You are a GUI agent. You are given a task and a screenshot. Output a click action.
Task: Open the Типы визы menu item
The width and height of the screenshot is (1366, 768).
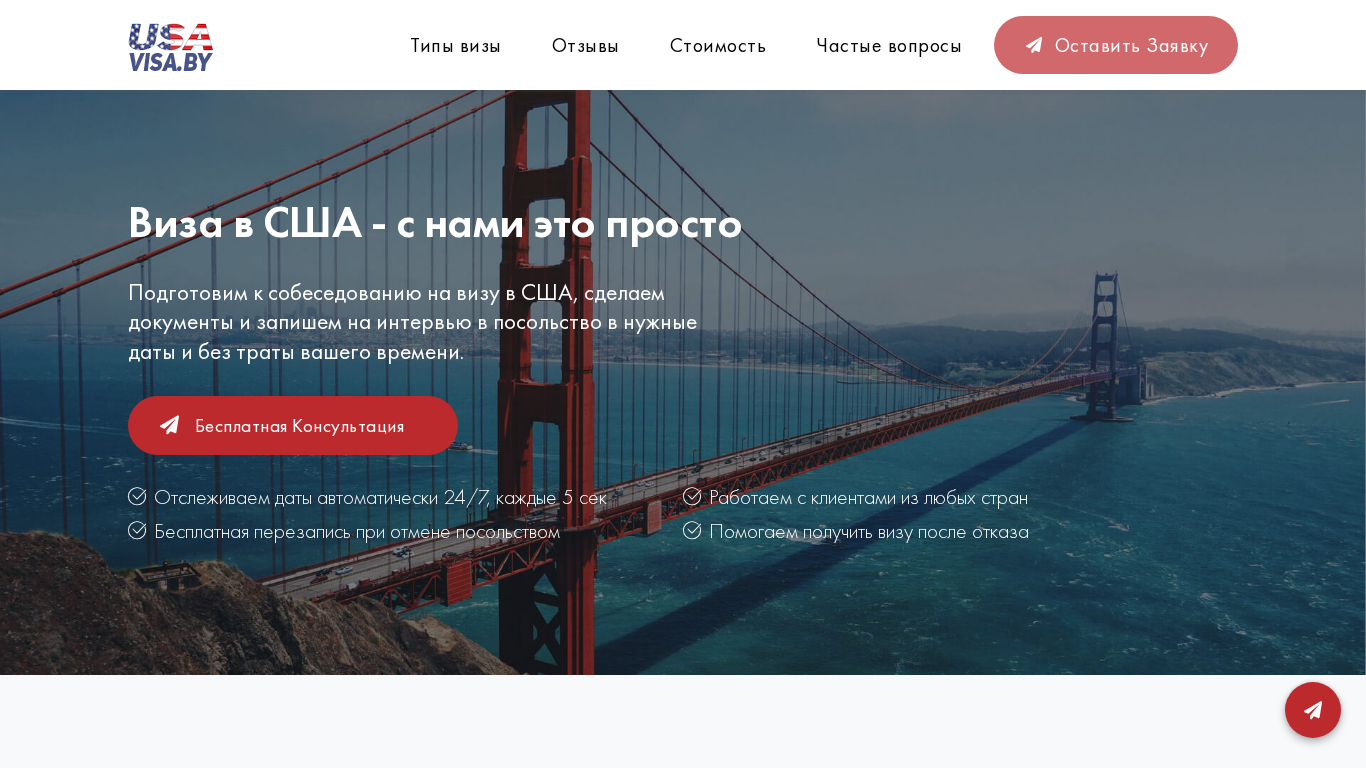tap(455, 45)
